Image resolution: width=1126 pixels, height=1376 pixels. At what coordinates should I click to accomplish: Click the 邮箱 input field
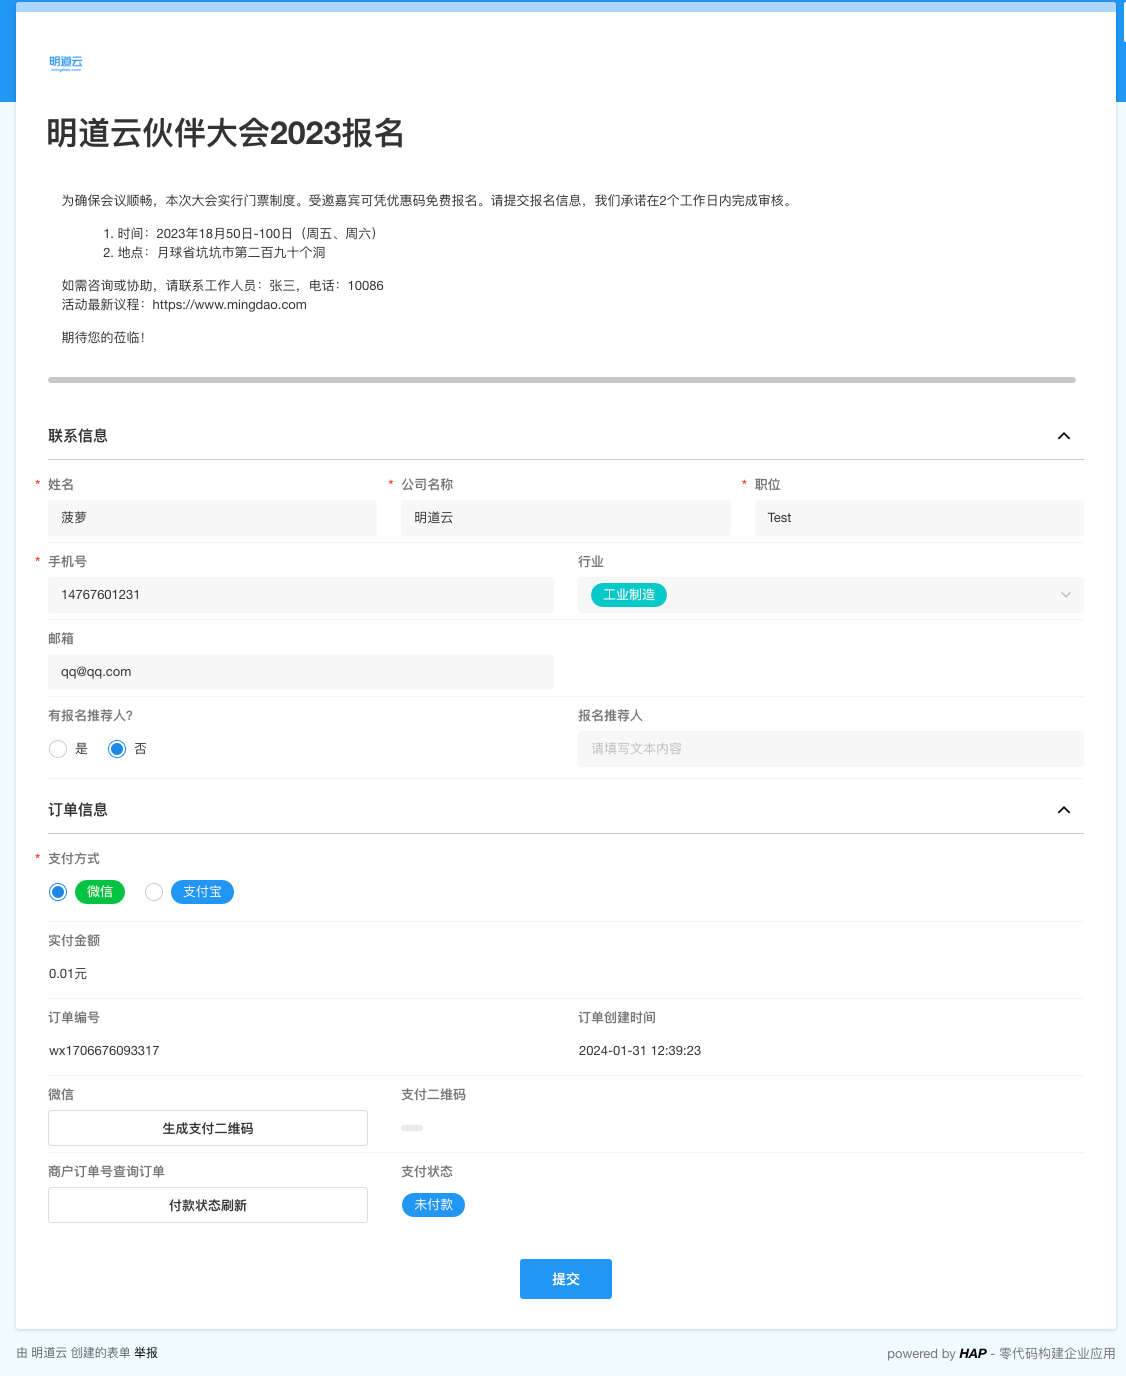(301, 672)
